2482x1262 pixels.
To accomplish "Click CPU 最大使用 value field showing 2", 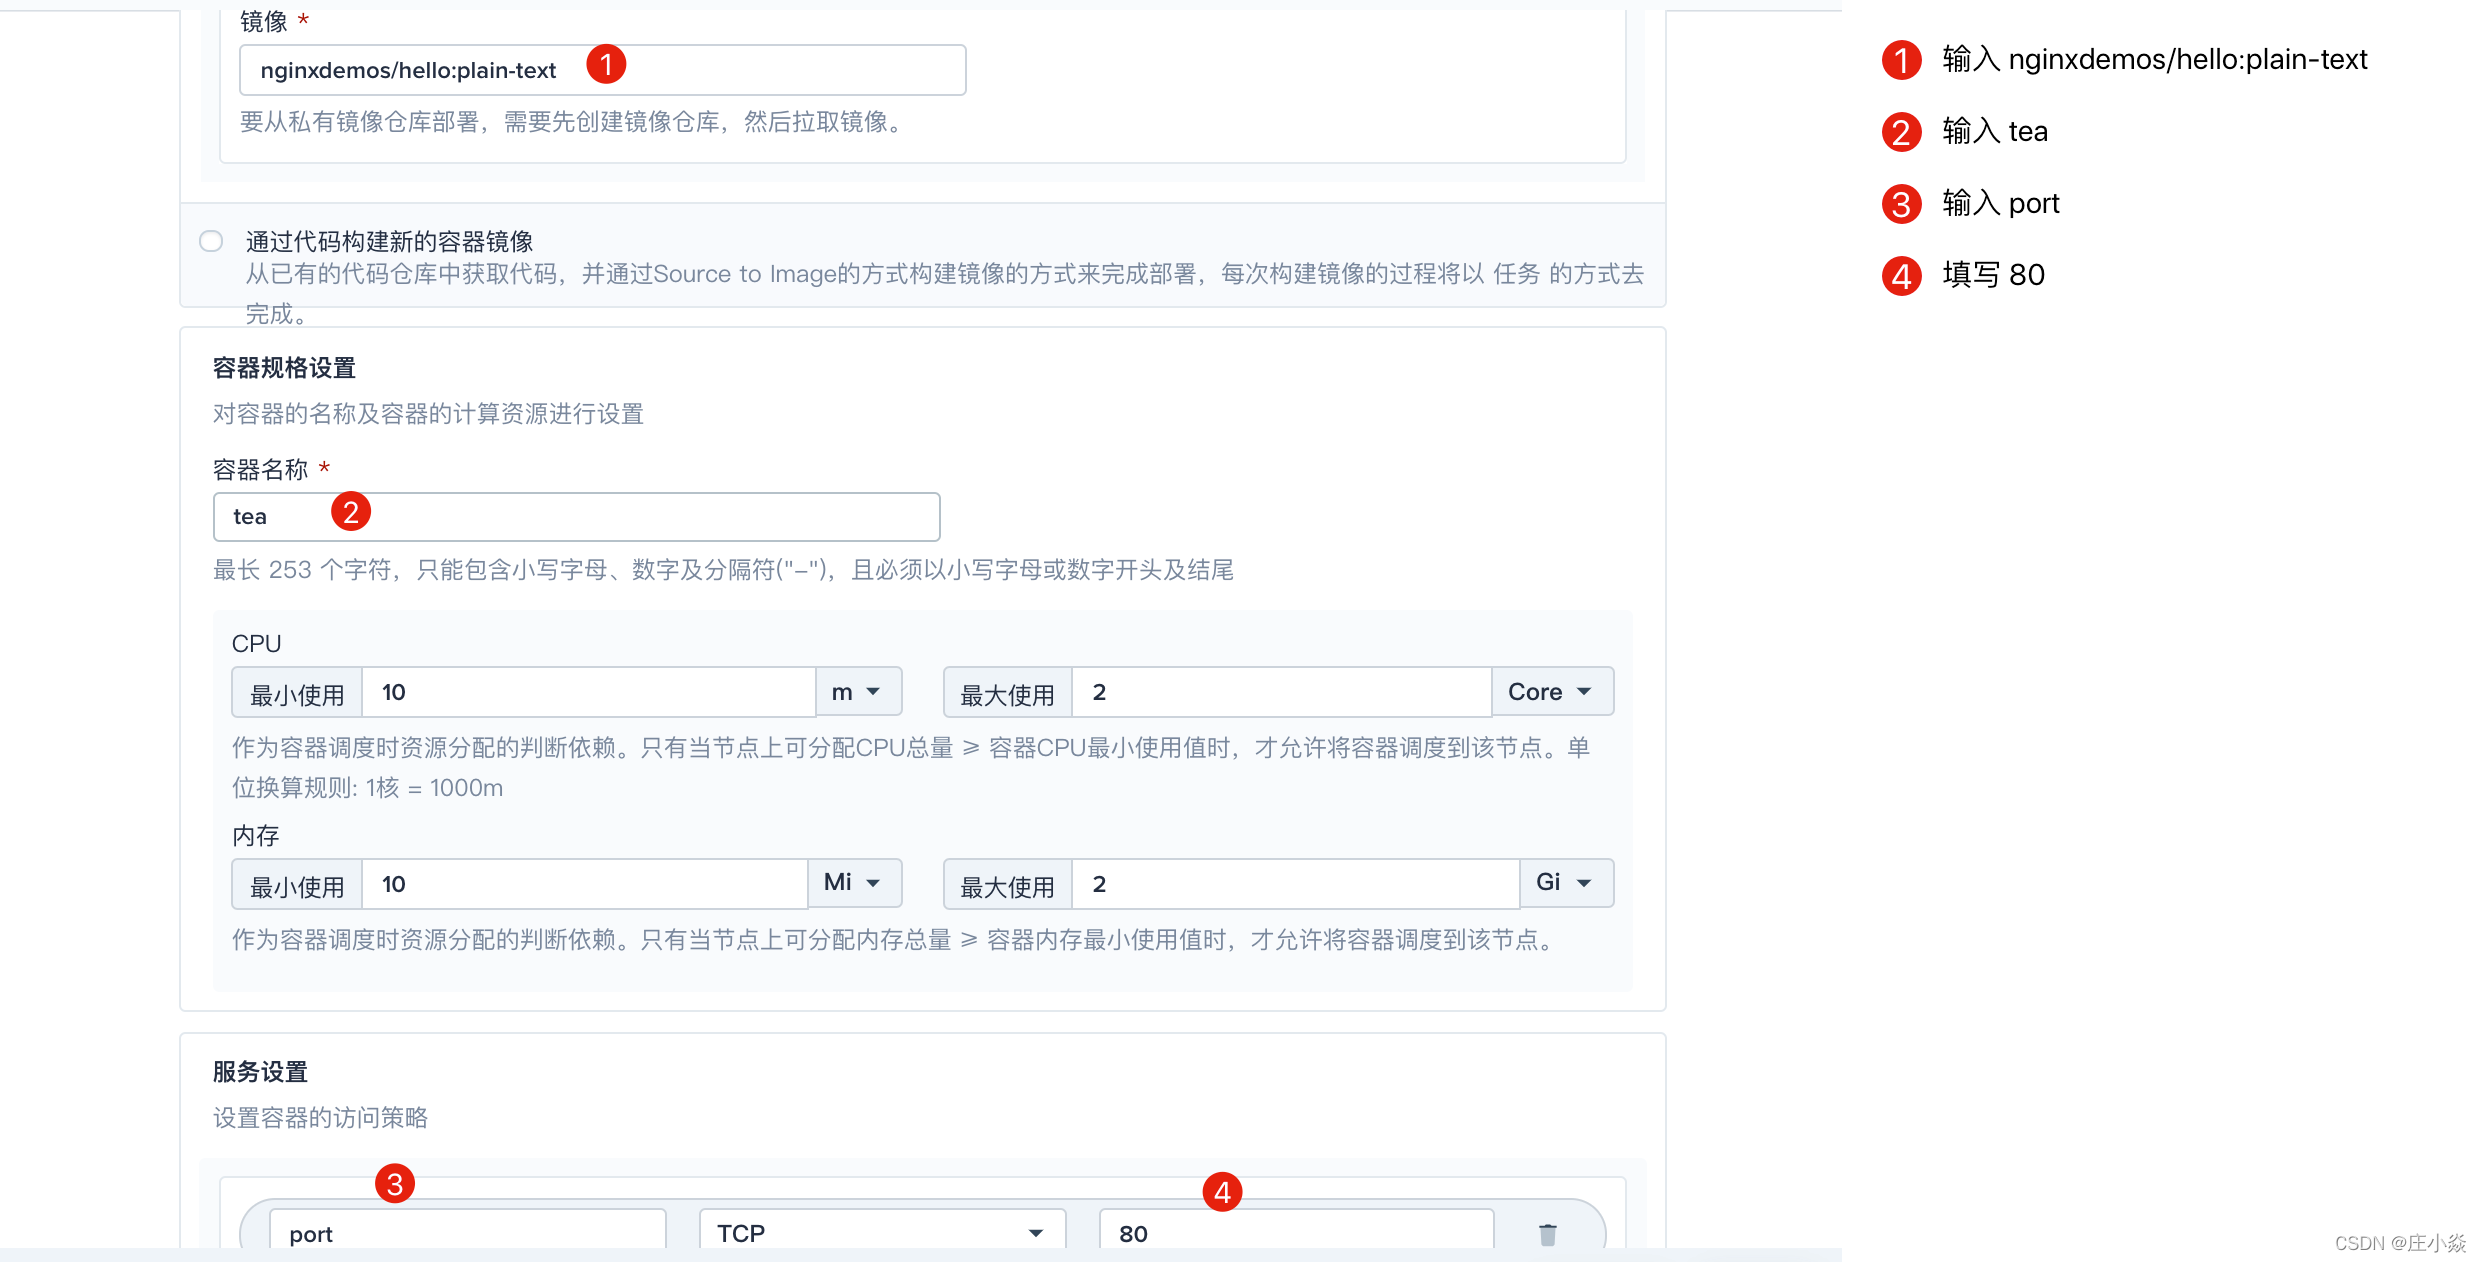I will pos(1280,692).
